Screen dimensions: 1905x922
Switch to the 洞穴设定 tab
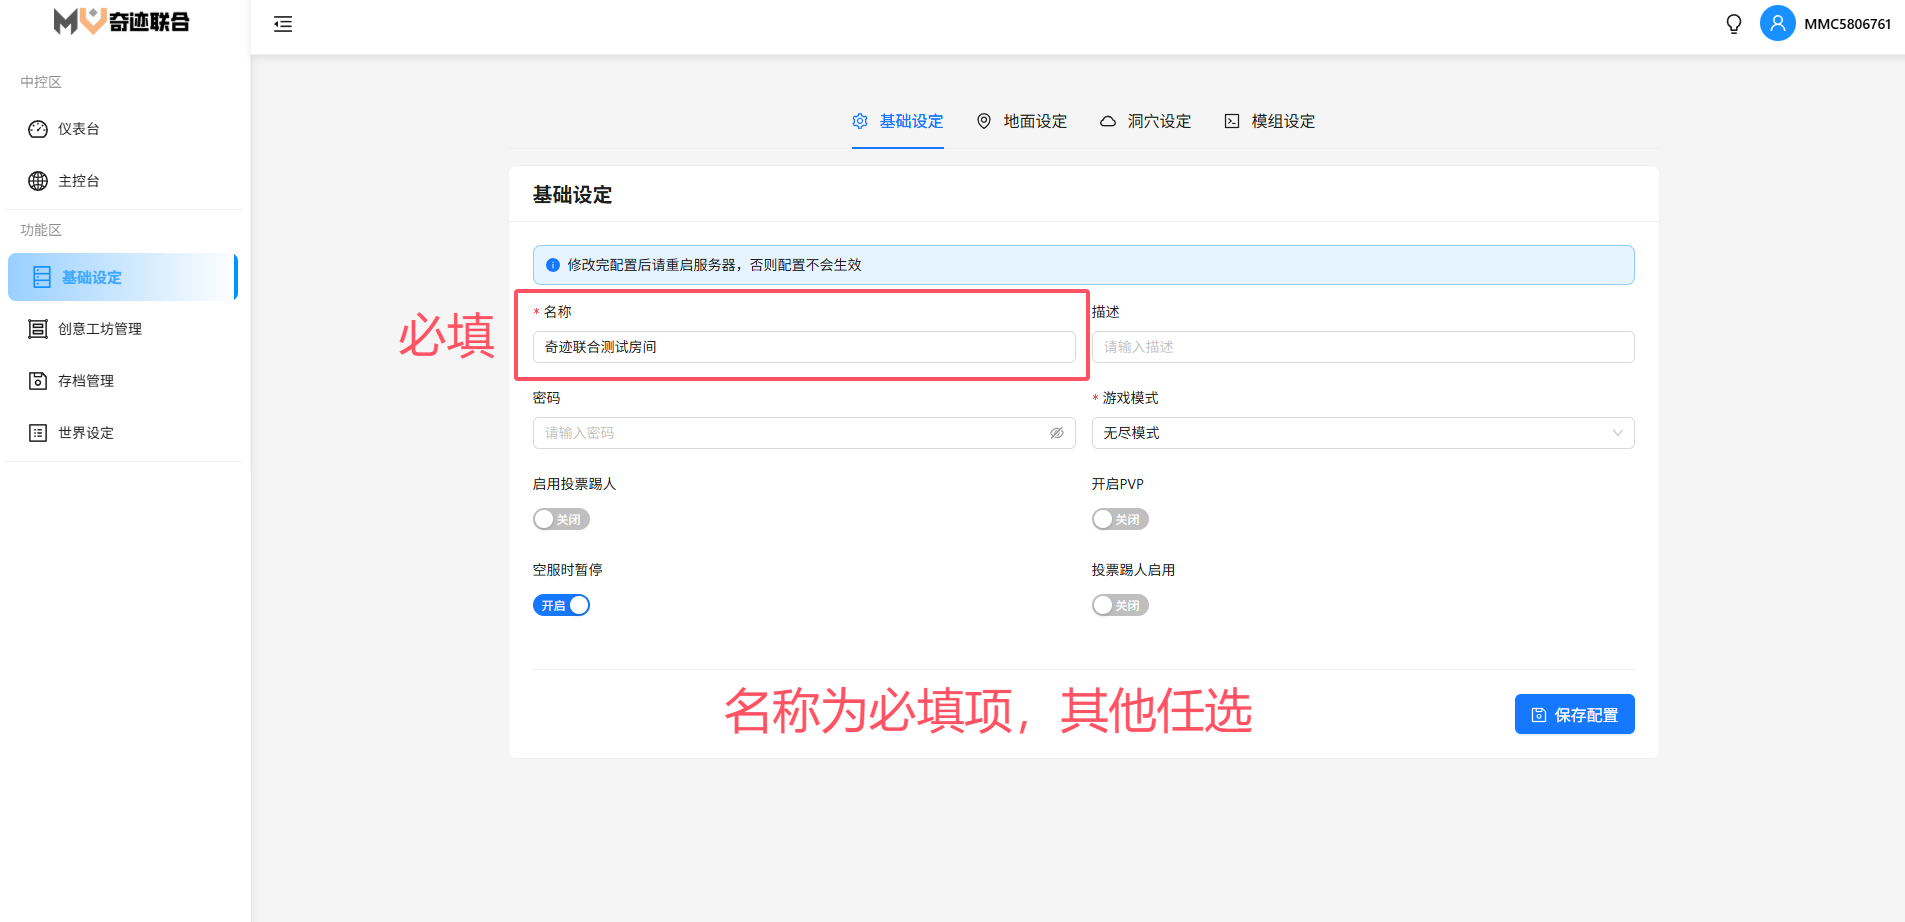[x=1146, y=121]
